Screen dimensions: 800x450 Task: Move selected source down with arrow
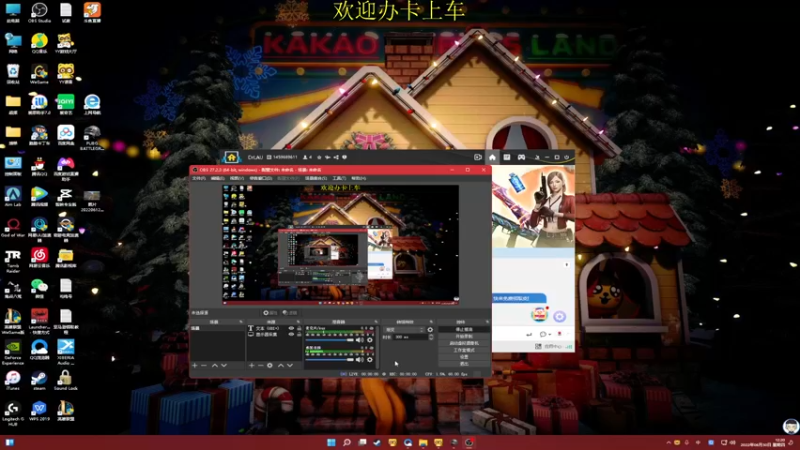coord(290,365)
